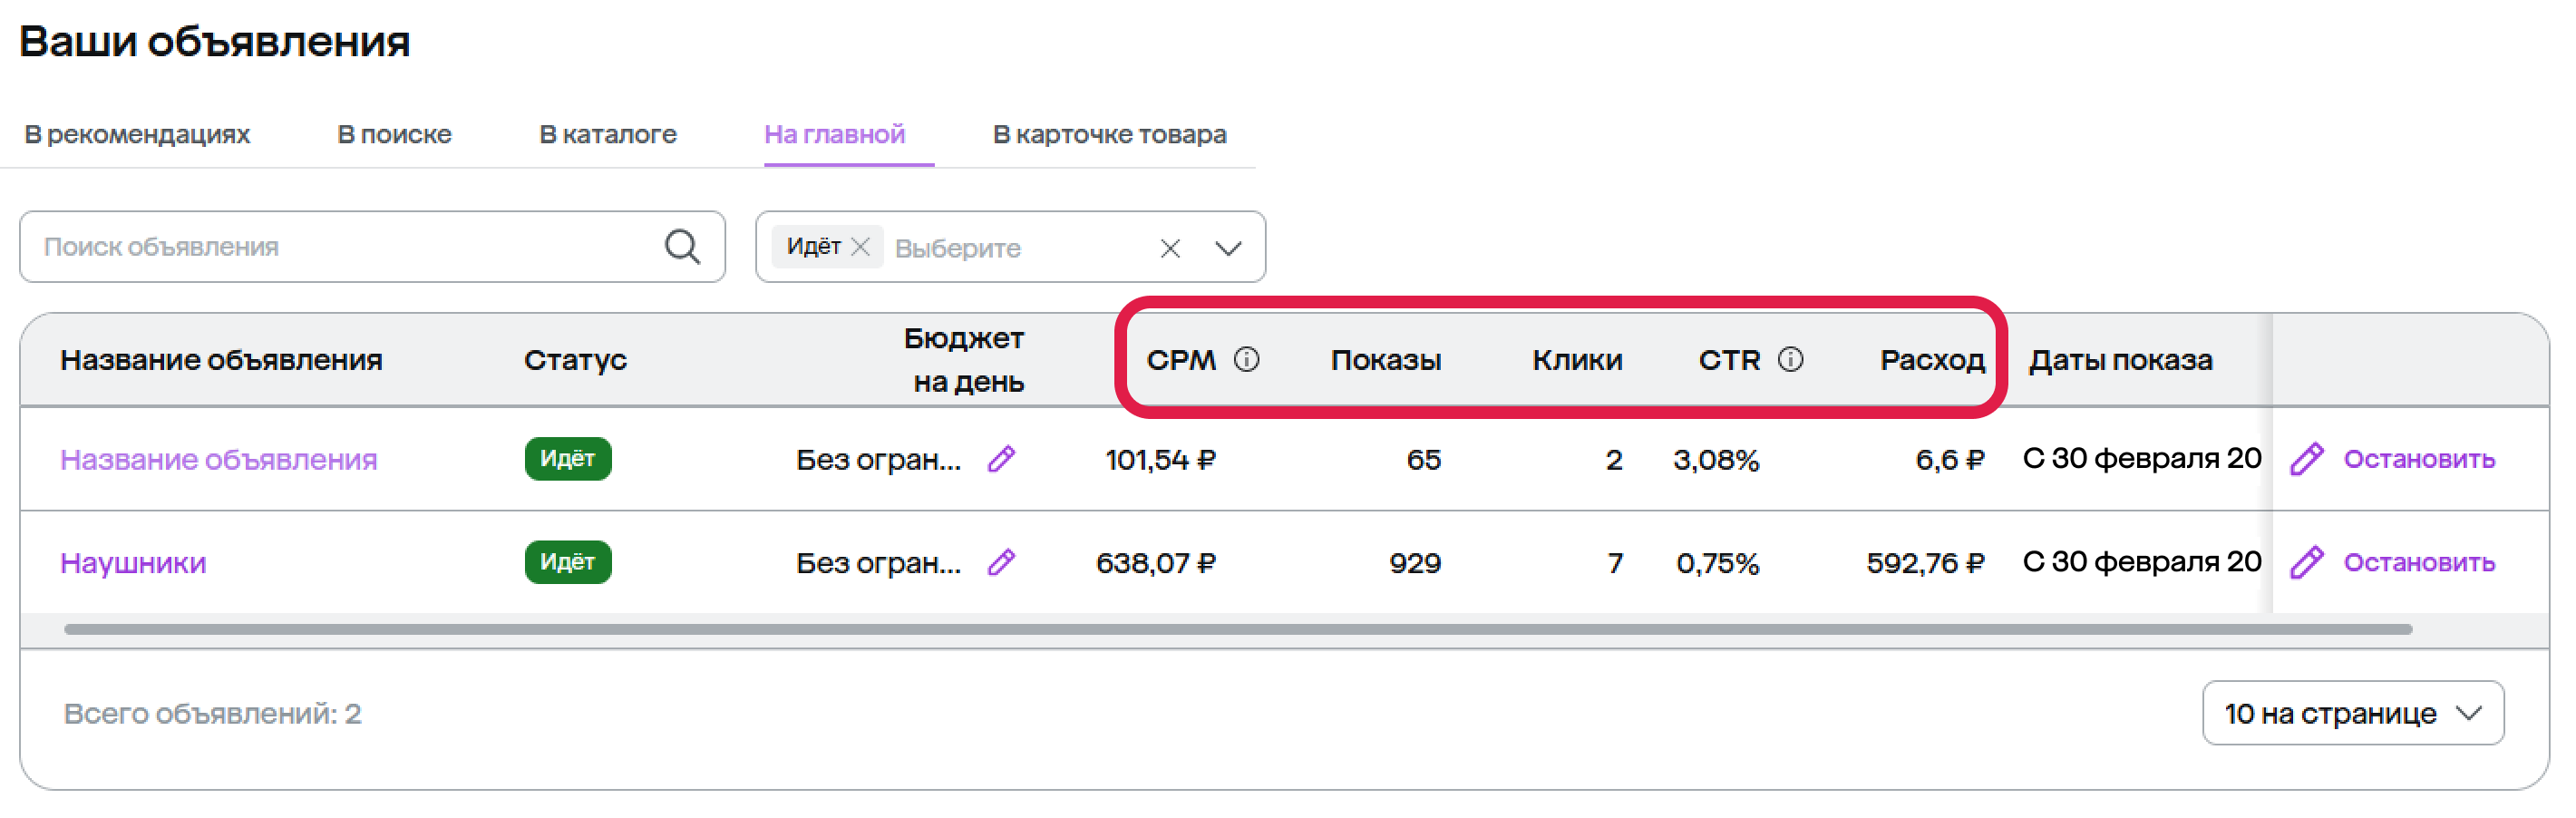Screen dimensions: 2576x818
Task: Open the Название объявления ad link
Action: click(218, 459)
